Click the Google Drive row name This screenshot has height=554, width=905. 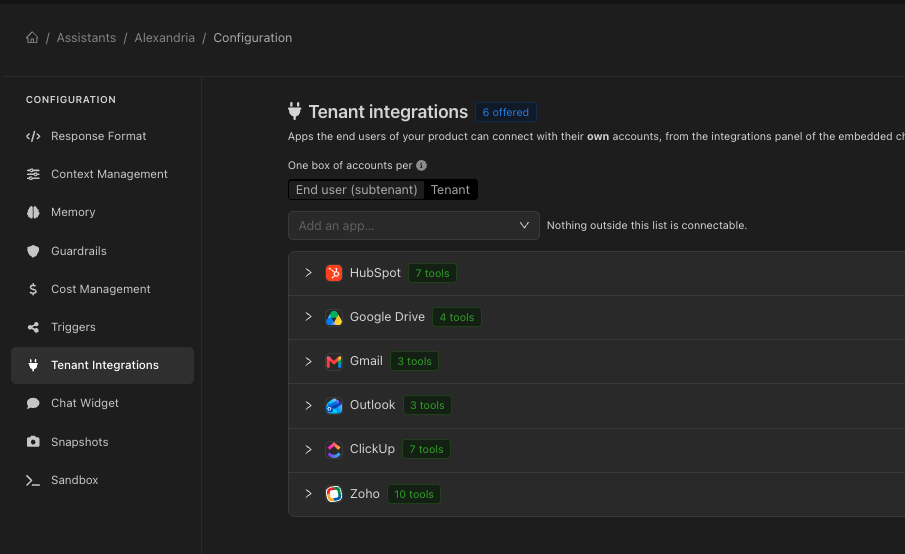pos(387,317)
